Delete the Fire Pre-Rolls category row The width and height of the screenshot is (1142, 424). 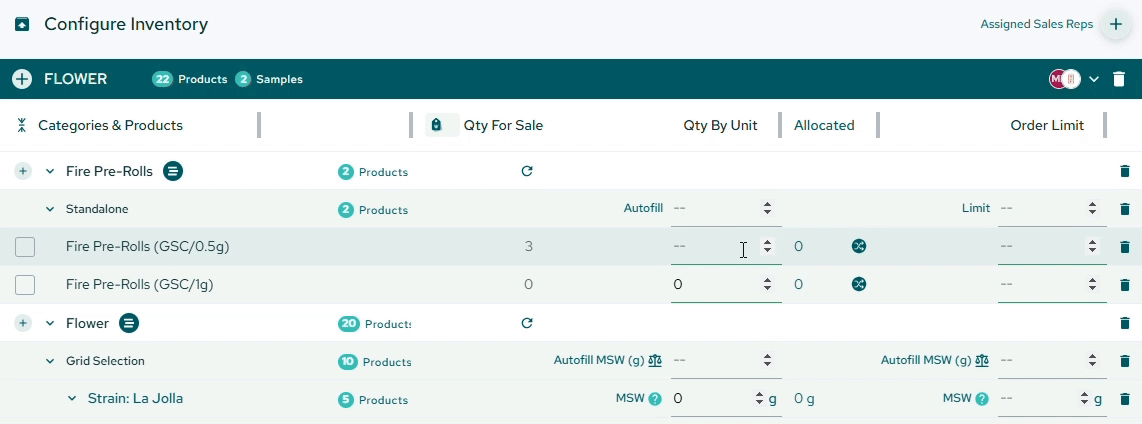tap(1125, 171)
